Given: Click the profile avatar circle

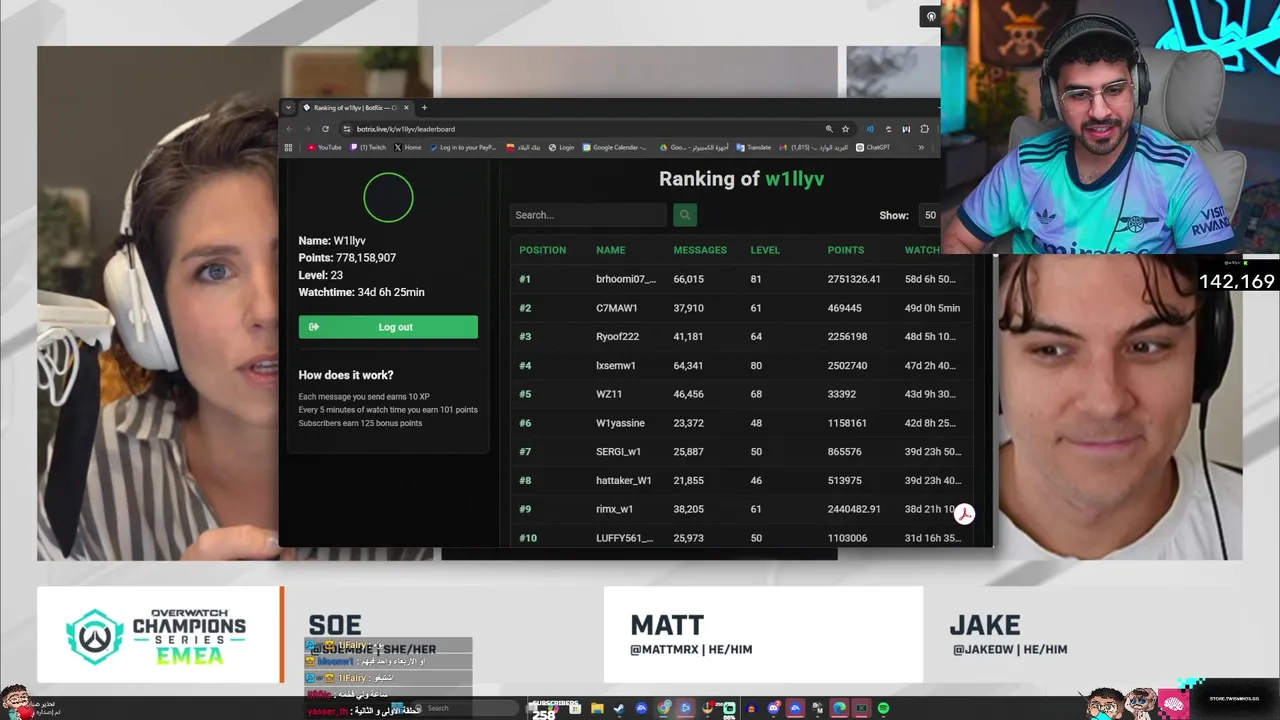Looking at the screenshot, I should click(x=388, y=197).
